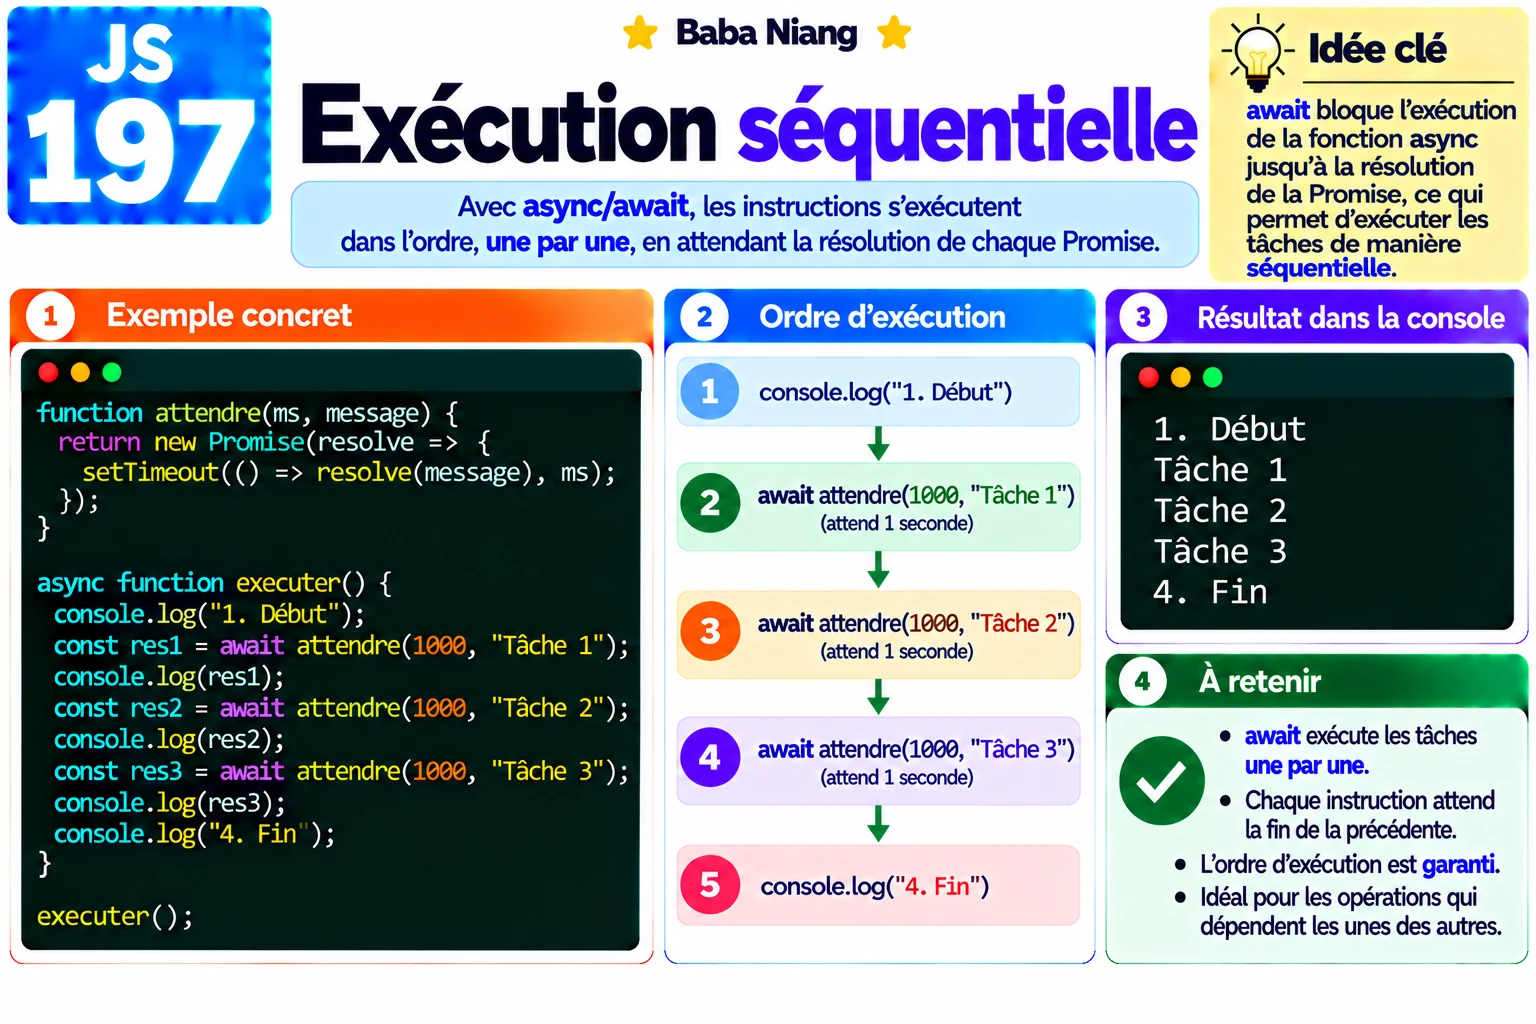Viewport: 1536px width, 1024px height.
Task: Click the step box await attendre(1000, "Tâche 1")
Action: (x=879, y=507)
